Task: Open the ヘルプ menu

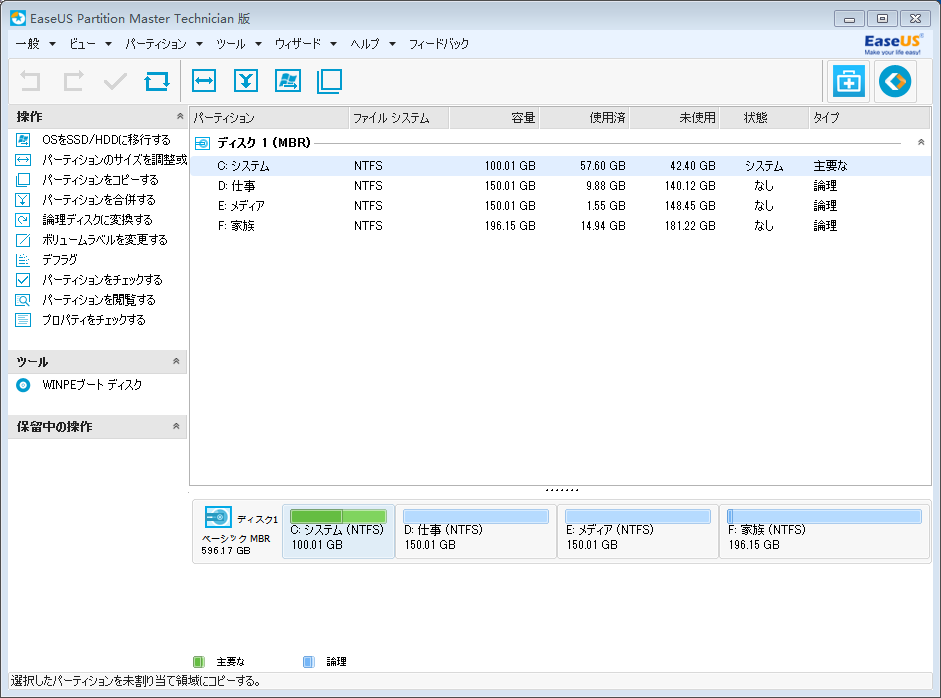Action: 365,44
